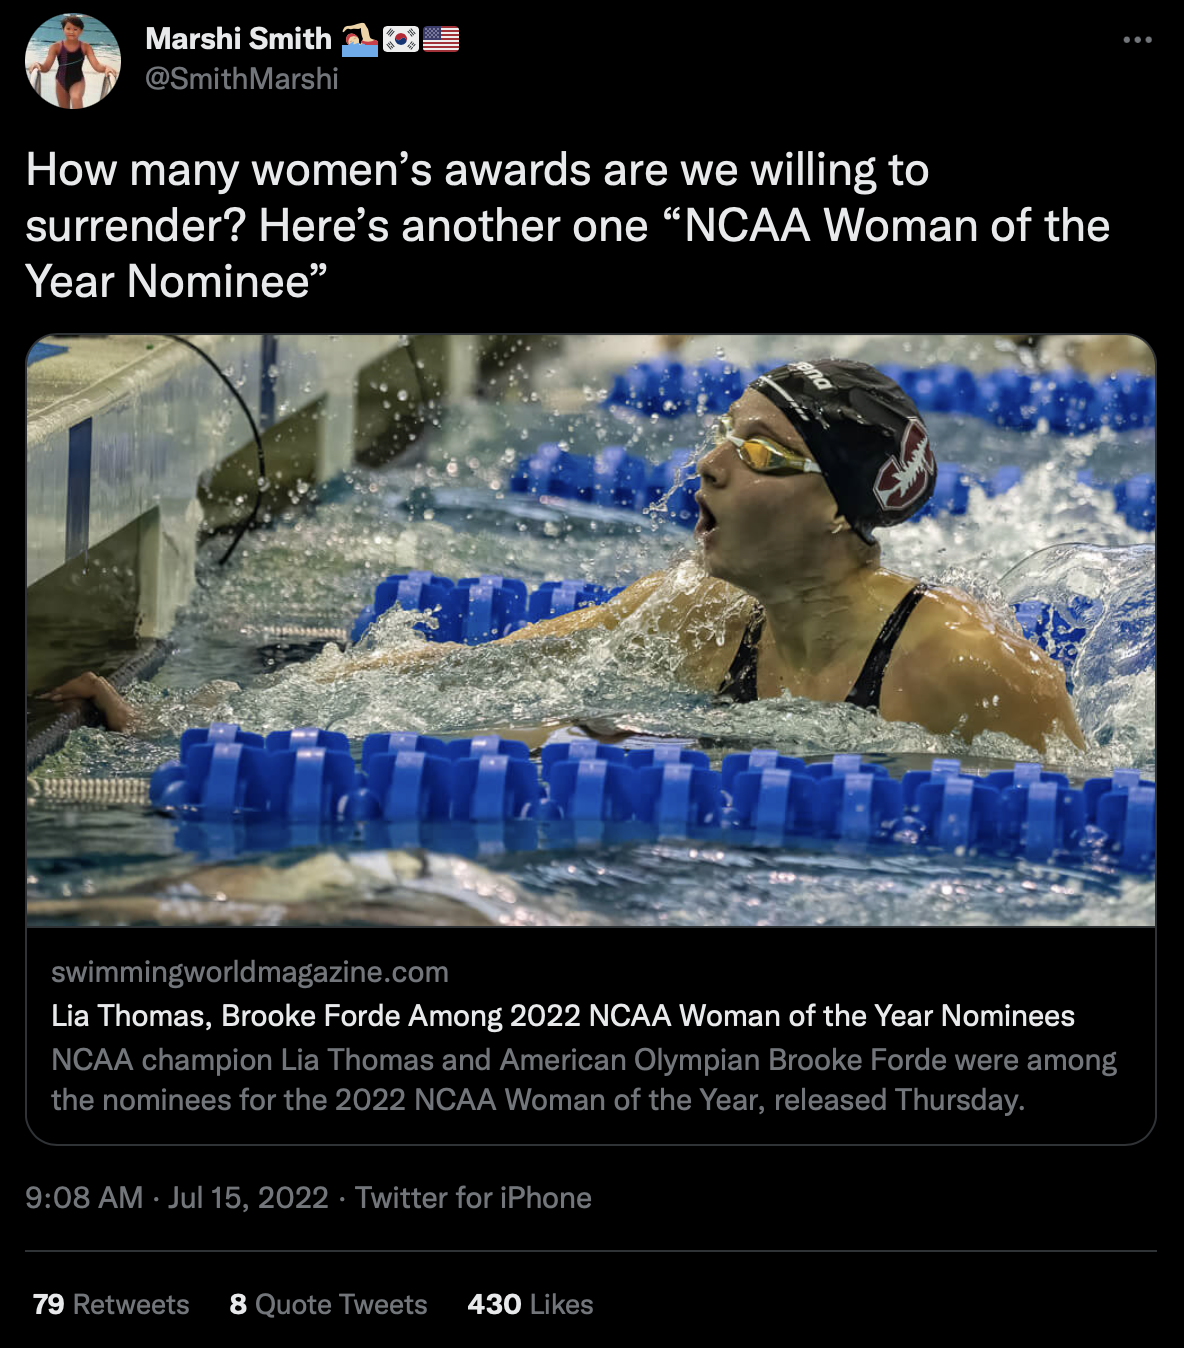The height and width of the screenshot is (1348, 1184).
Task: Open the swimmer photo link preview
Action: 591,630
